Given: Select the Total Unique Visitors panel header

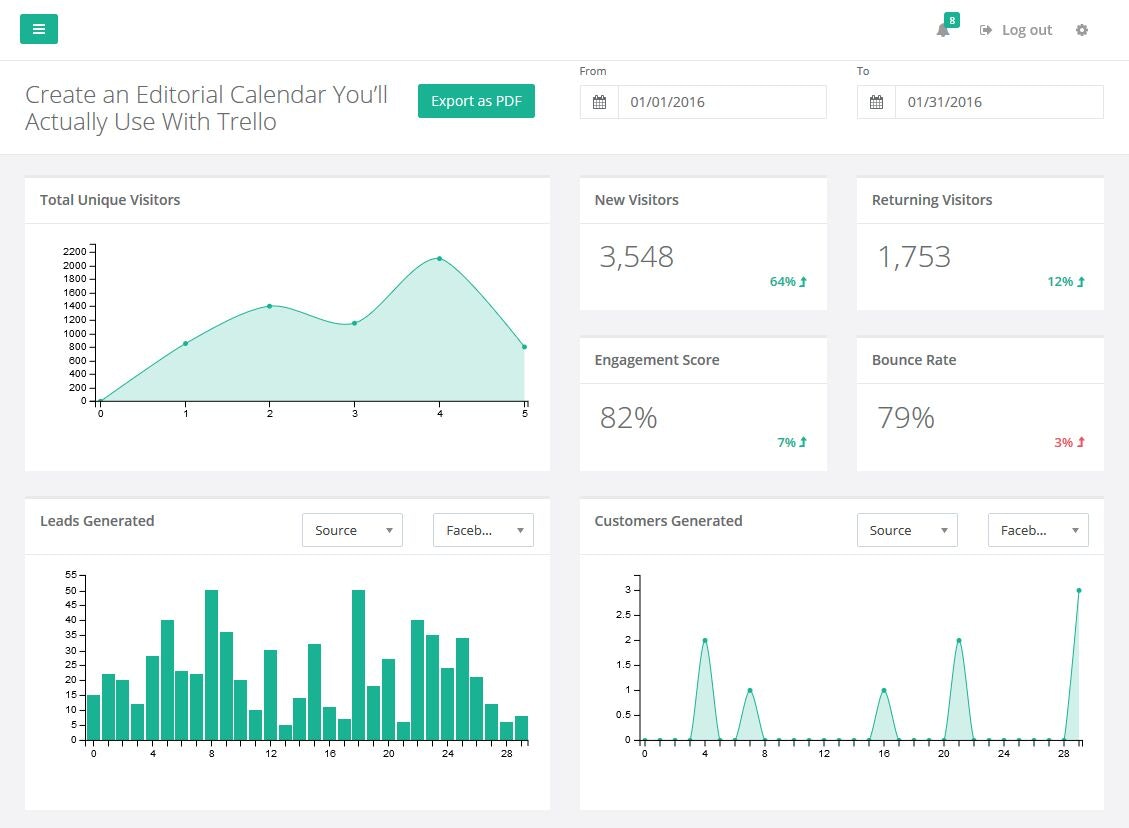Looking at the screenshot, I should click(110, 200).
